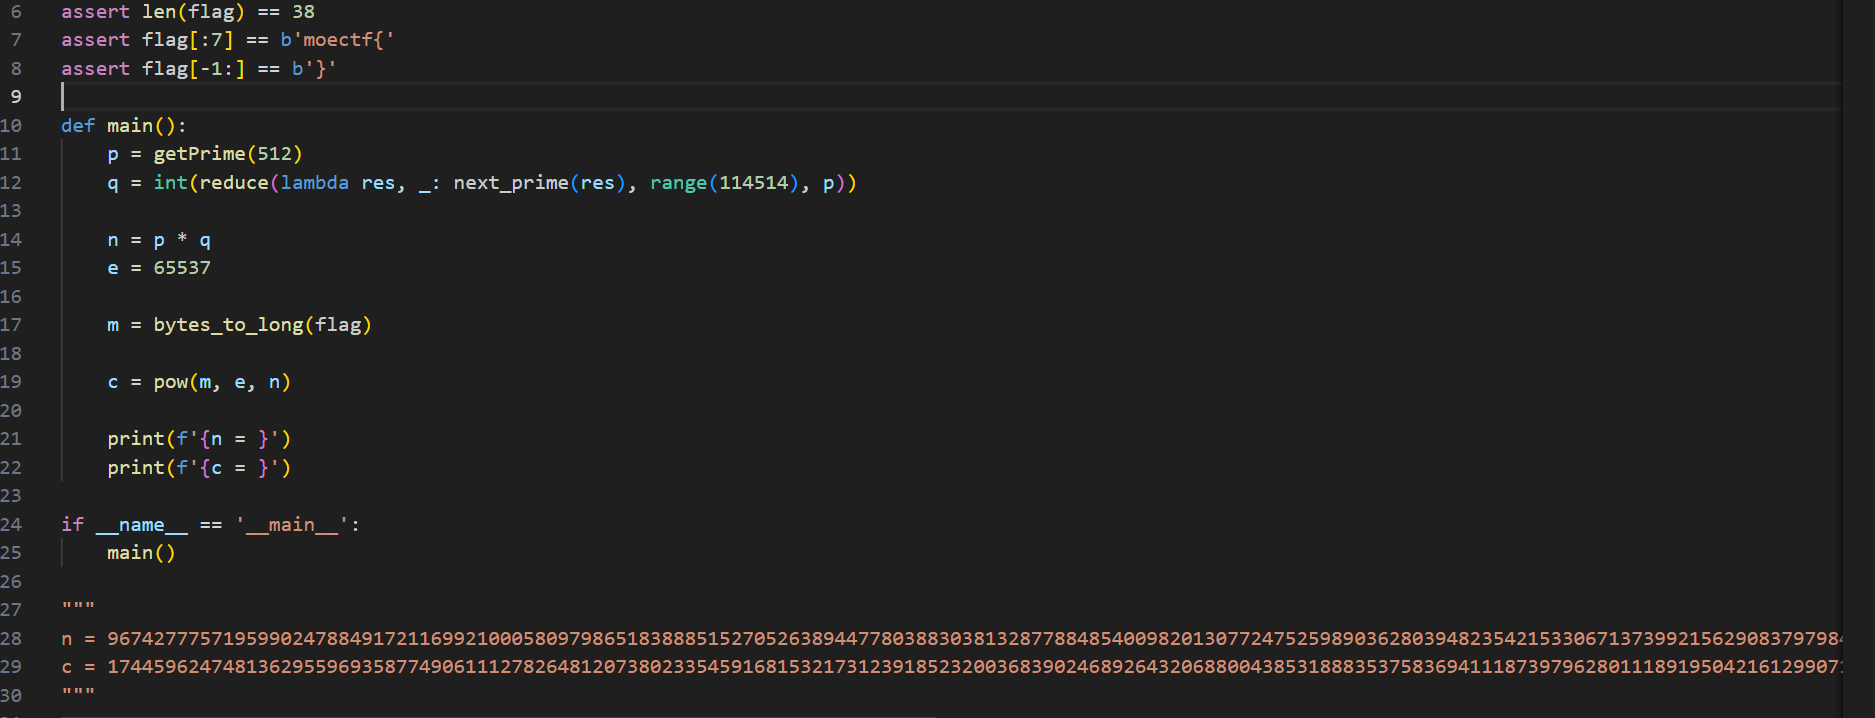Place cursor on the pow(m, e, n) call
Screen dimensions: 1875x718
221,382
